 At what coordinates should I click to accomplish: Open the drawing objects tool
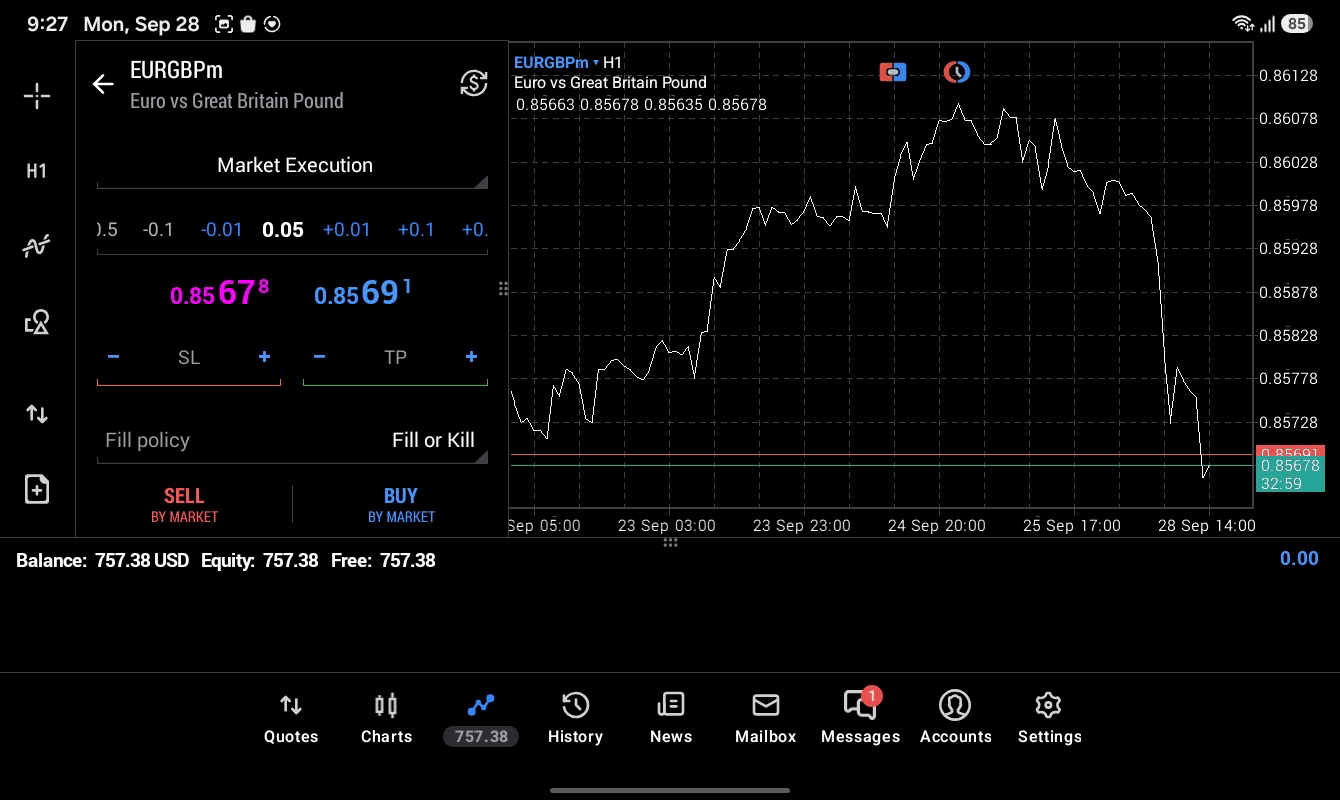[37, 322]
